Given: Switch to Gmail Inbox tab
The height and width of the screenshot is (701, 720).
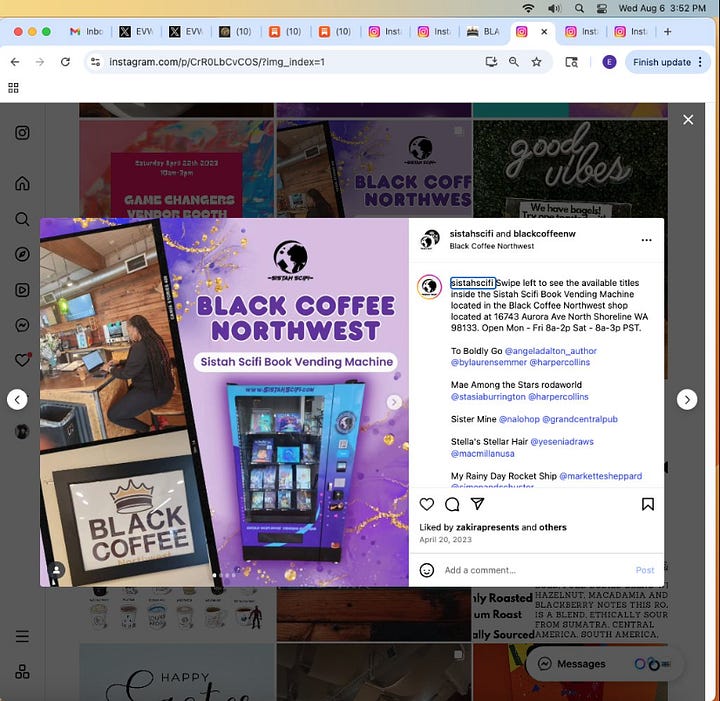Looking at the screenshot, I should tap(86, 32).
